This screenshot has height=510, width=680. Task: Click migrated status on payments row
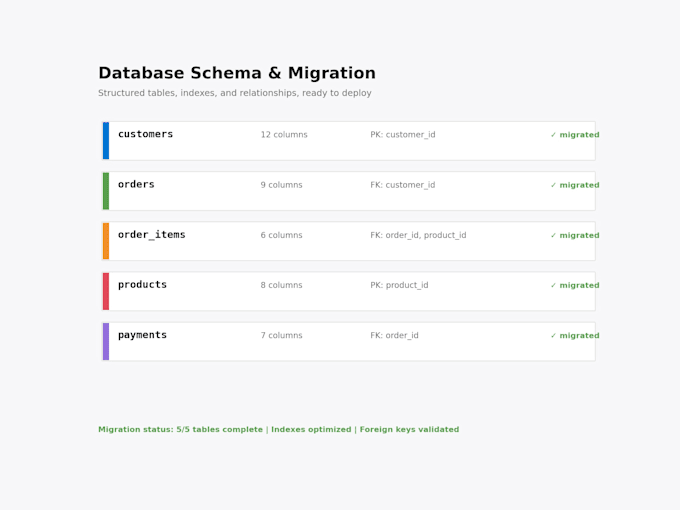(x=575, y=336)
